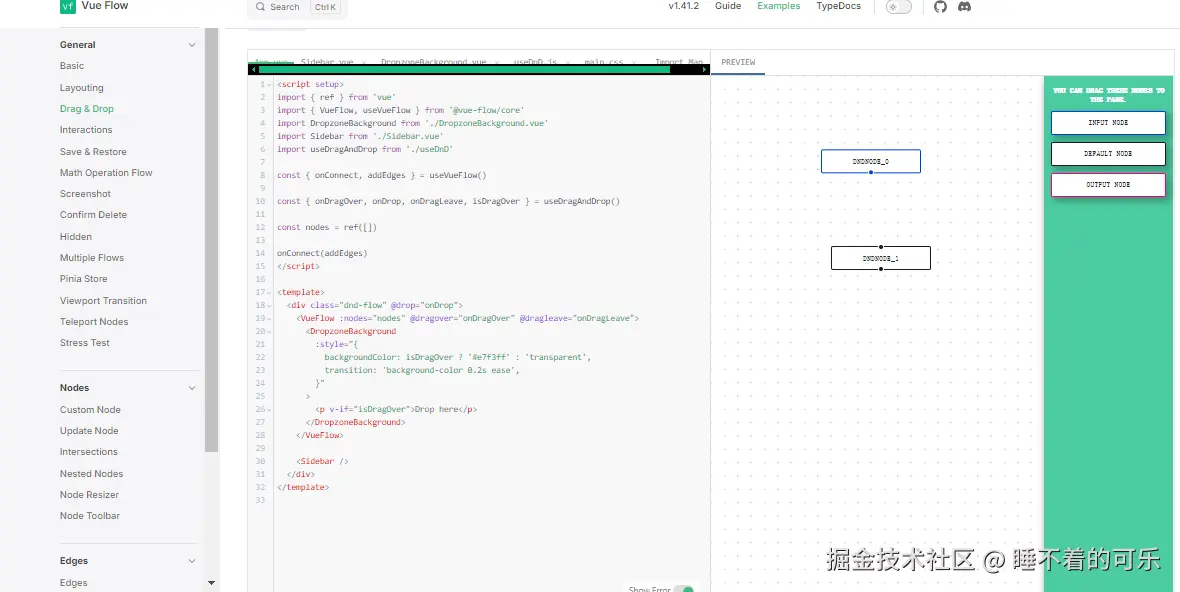Select the DNDNODE_1 node on canvas
The image size is (1180, 592).
880,258
